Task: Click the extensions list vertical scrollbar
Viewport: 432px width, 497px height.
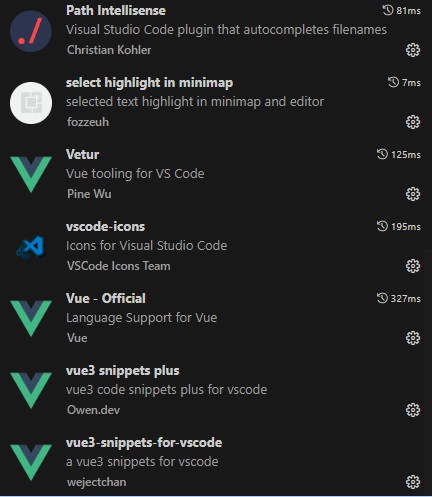Action: pyautogui.click(x=429, y=372)
